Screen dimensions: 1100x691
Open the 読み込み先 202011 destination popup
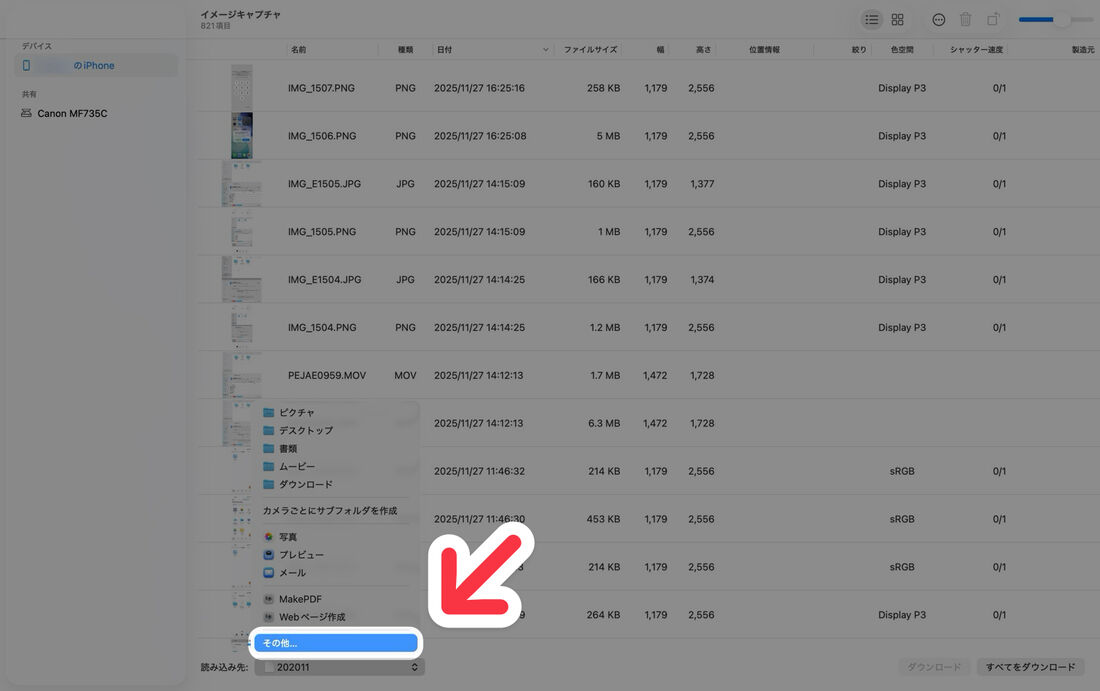[x=339, y=666]
